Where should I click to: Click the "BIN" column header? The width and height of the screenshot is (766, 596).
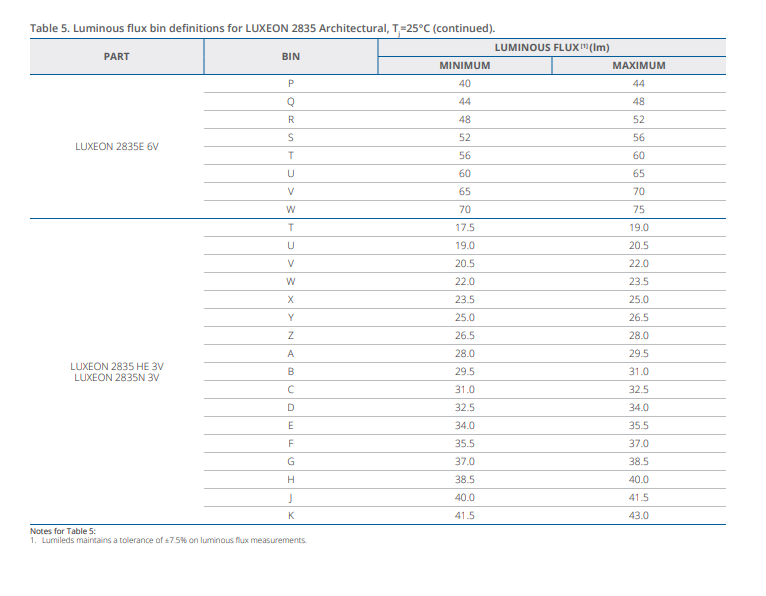291,57
